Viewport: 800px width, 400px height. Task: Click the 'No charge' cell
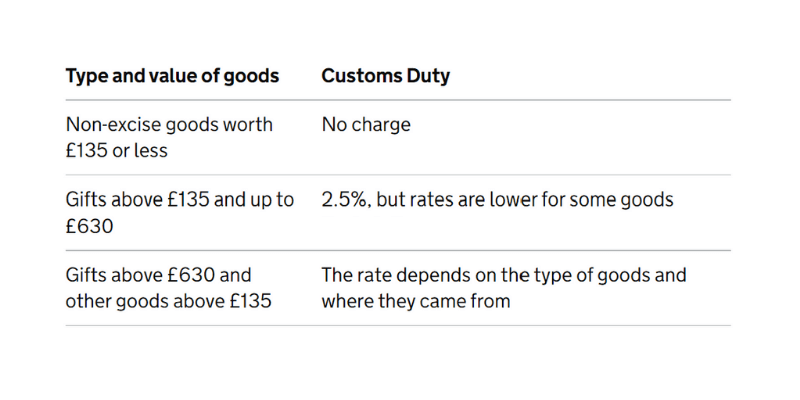pyautogui.click(x=366, y=125)
